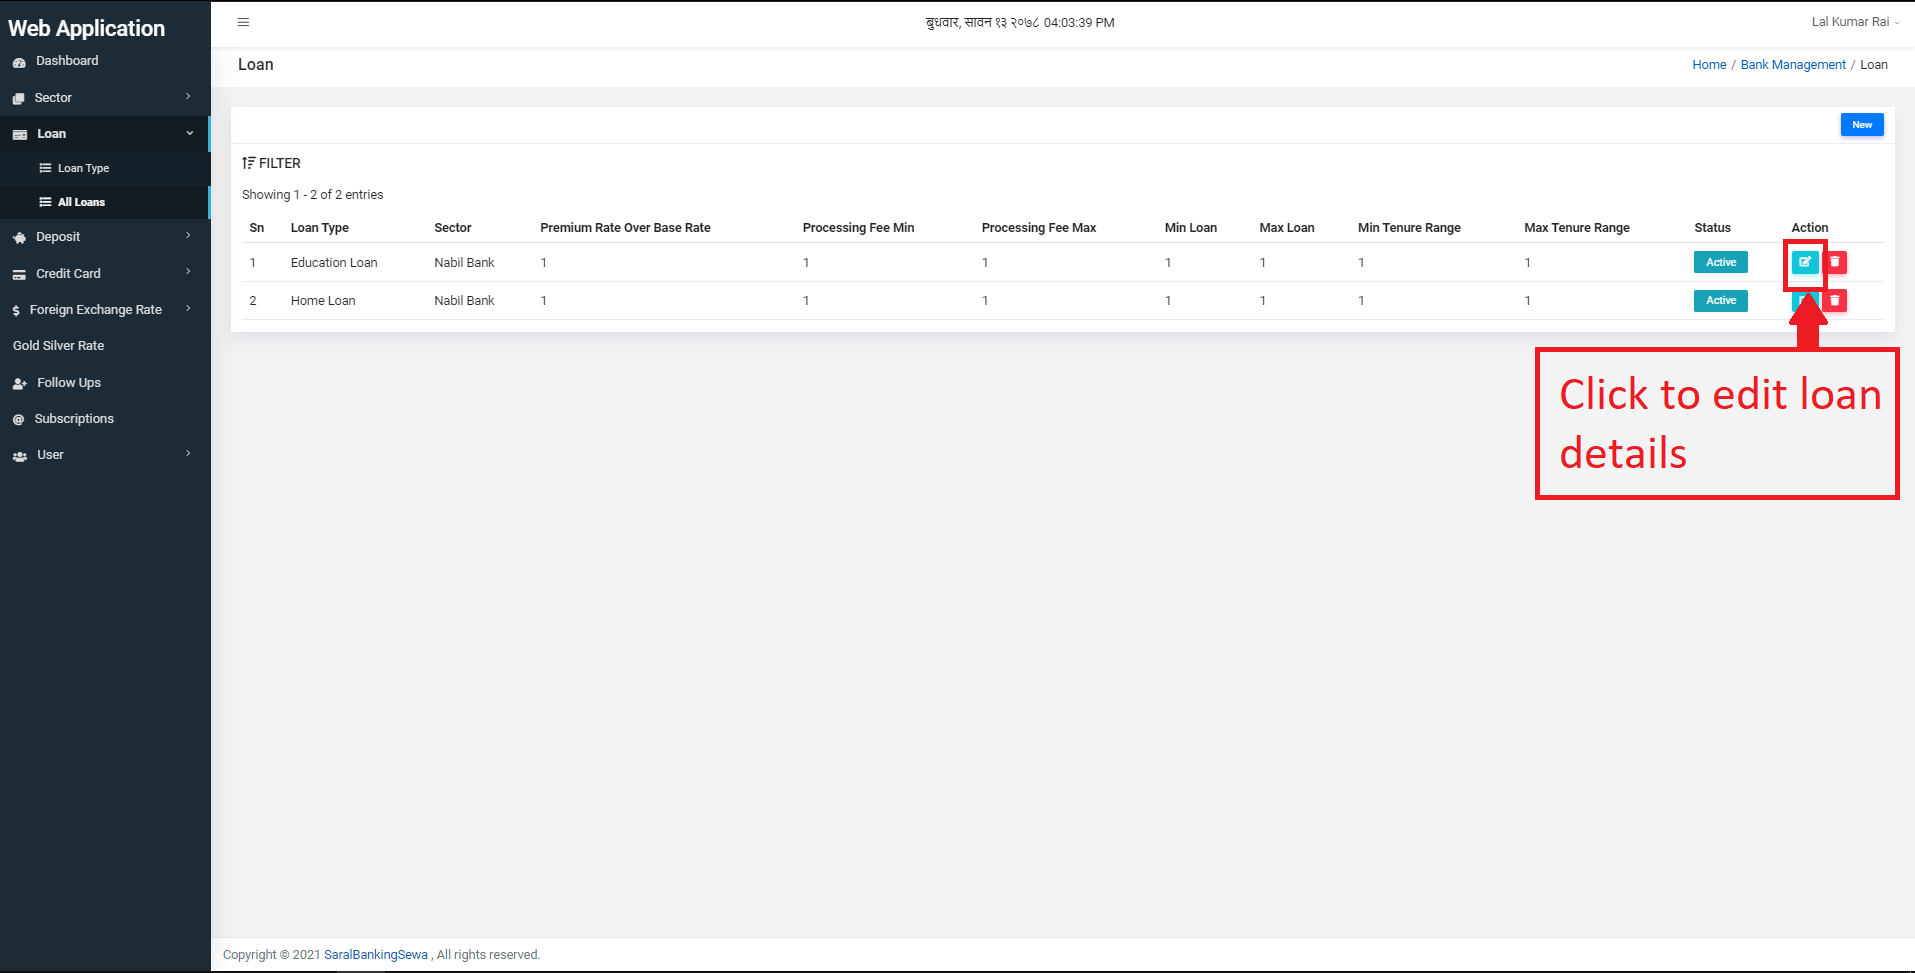
Task: Click Nabil Bank in Education Loan row
Action: [464, 263]
